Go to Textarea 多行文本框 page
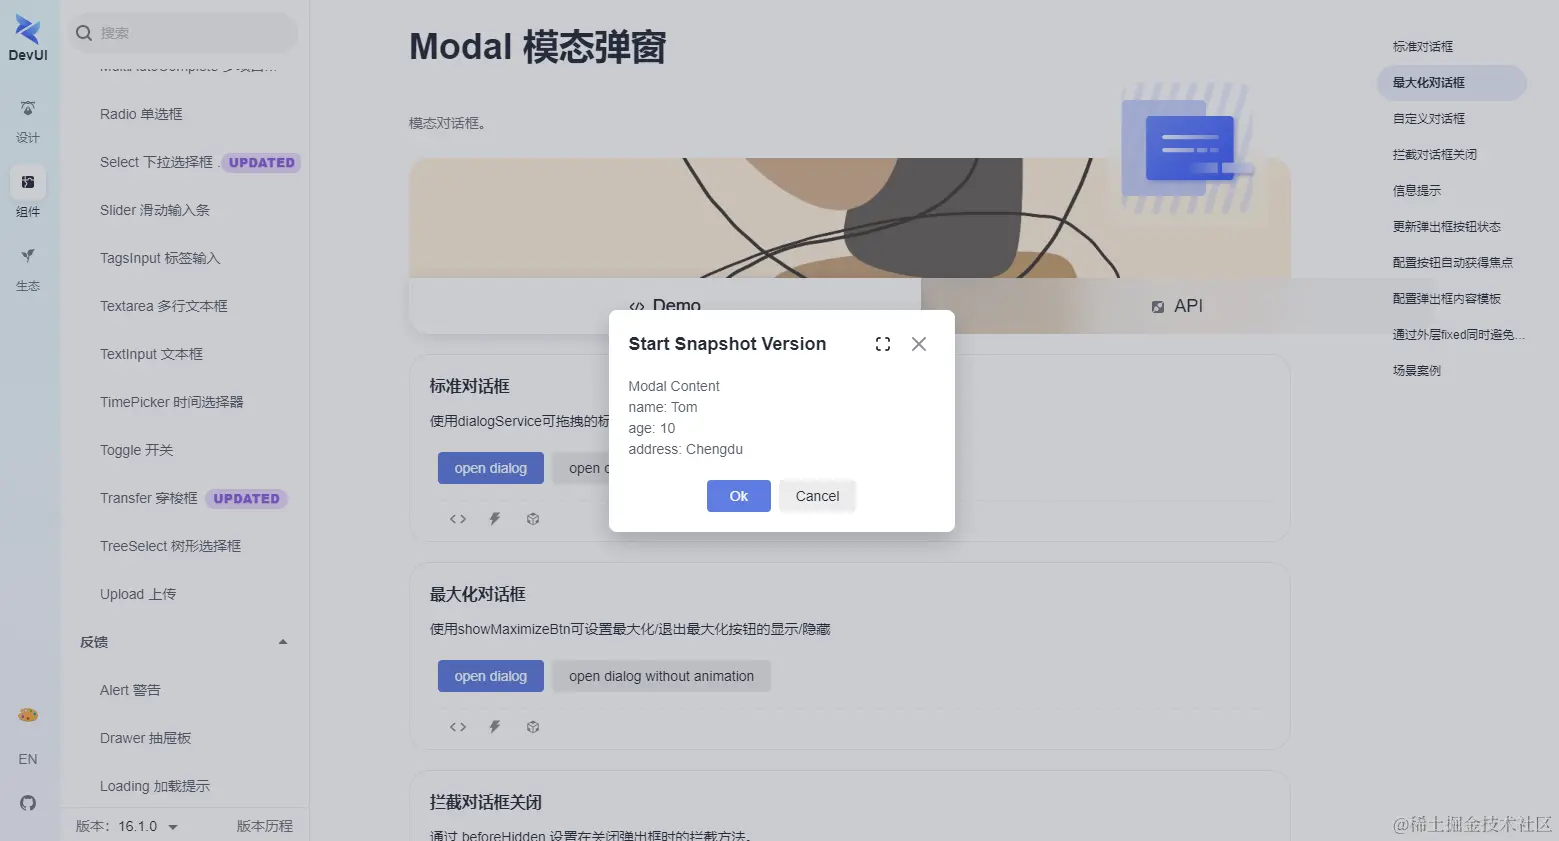 [164, 306]
